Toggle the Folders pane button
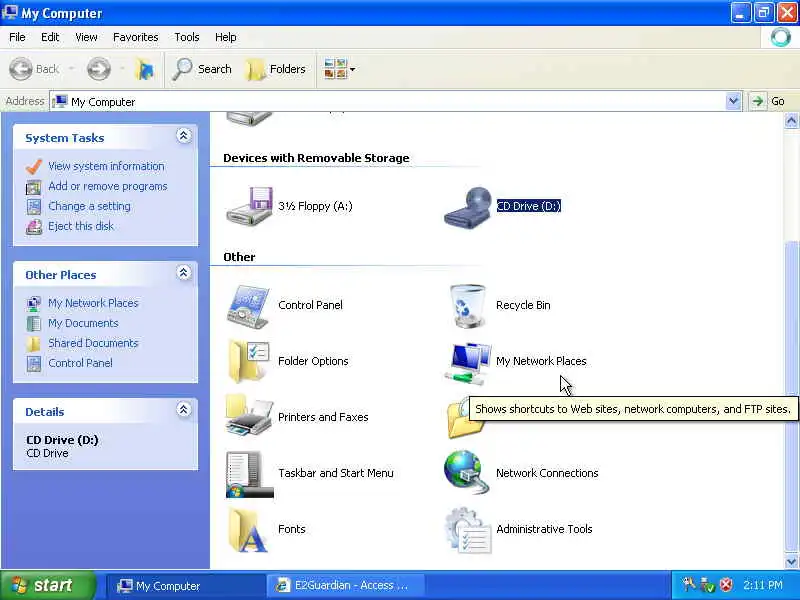The height and width of the screenshot is (600, 800). coord(276,69)
